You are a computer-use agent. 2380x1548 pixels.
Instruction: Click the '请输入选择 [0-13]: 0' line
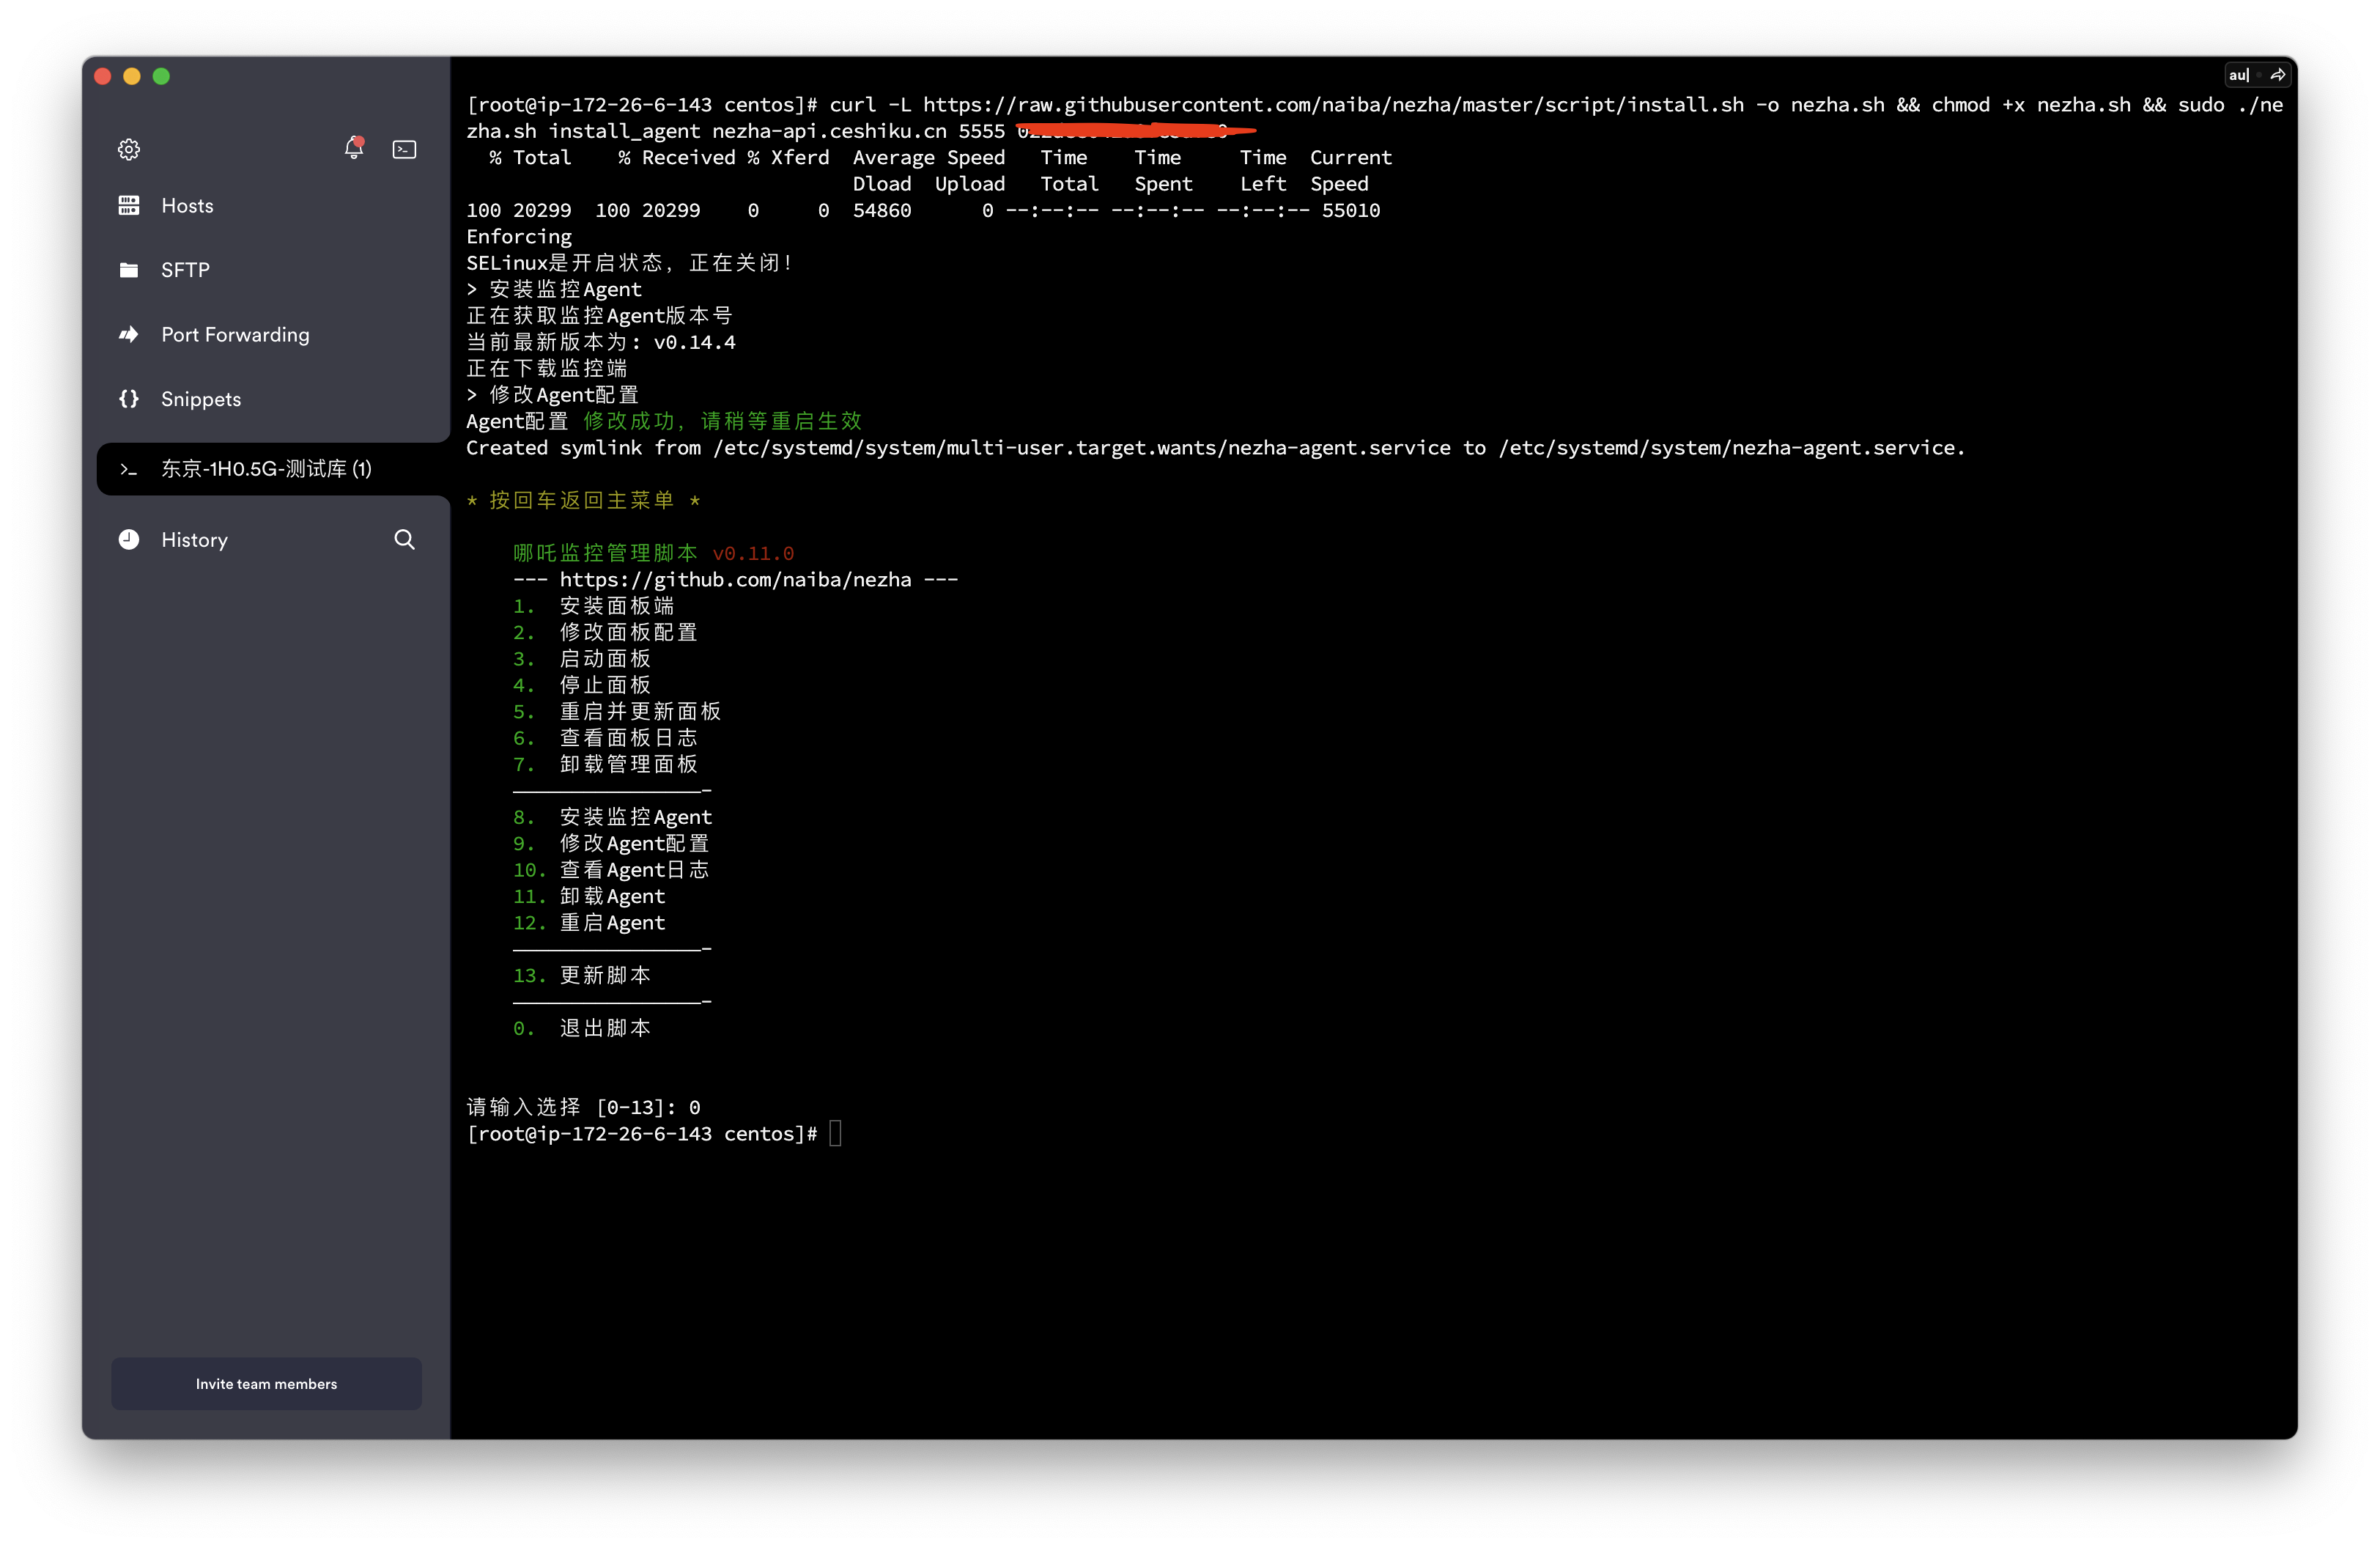pyautogui.click(x=583, y=1108)
